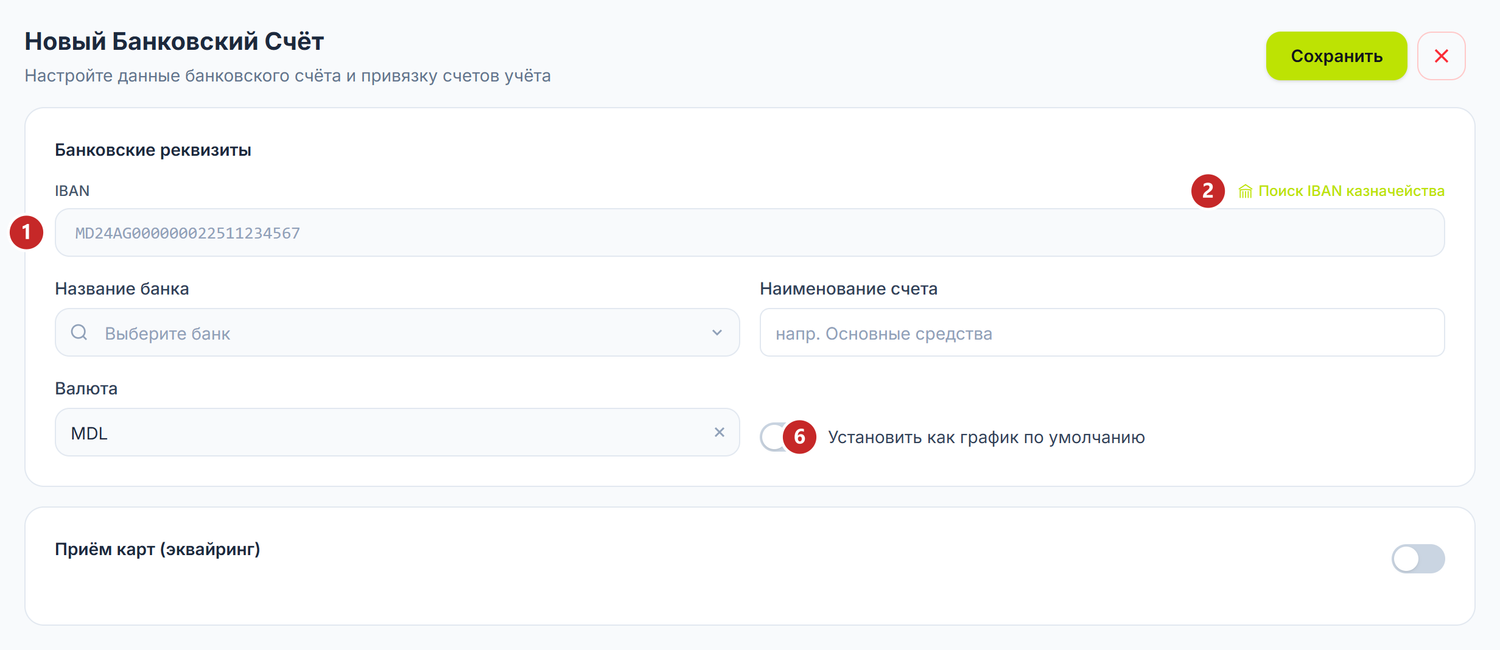This screenshot has height=650, width=1500.
Task: Expand bank list via chevron arrow
Action: click(x=717, y=333)
